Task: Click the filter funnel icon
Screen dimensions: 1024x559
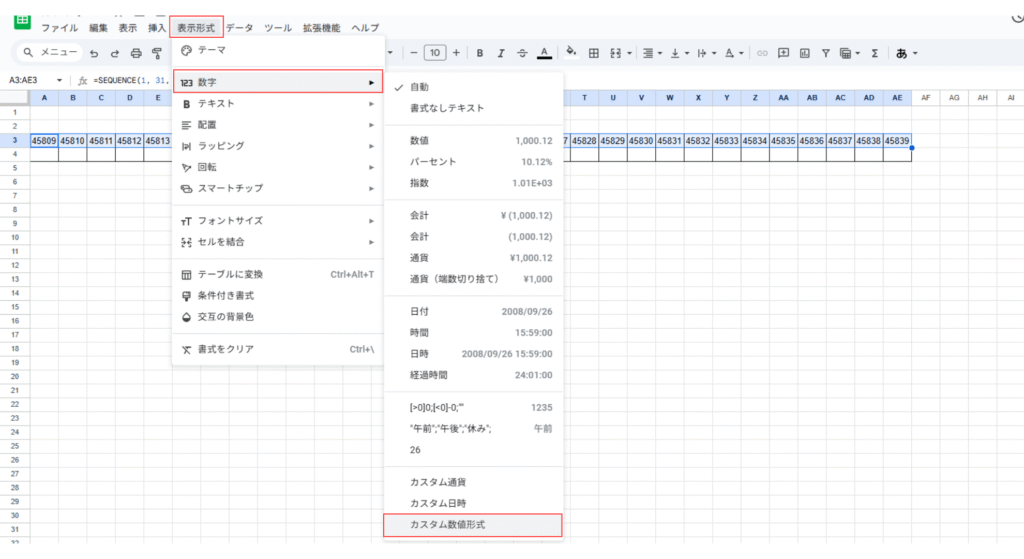Action: coord(826,53)
